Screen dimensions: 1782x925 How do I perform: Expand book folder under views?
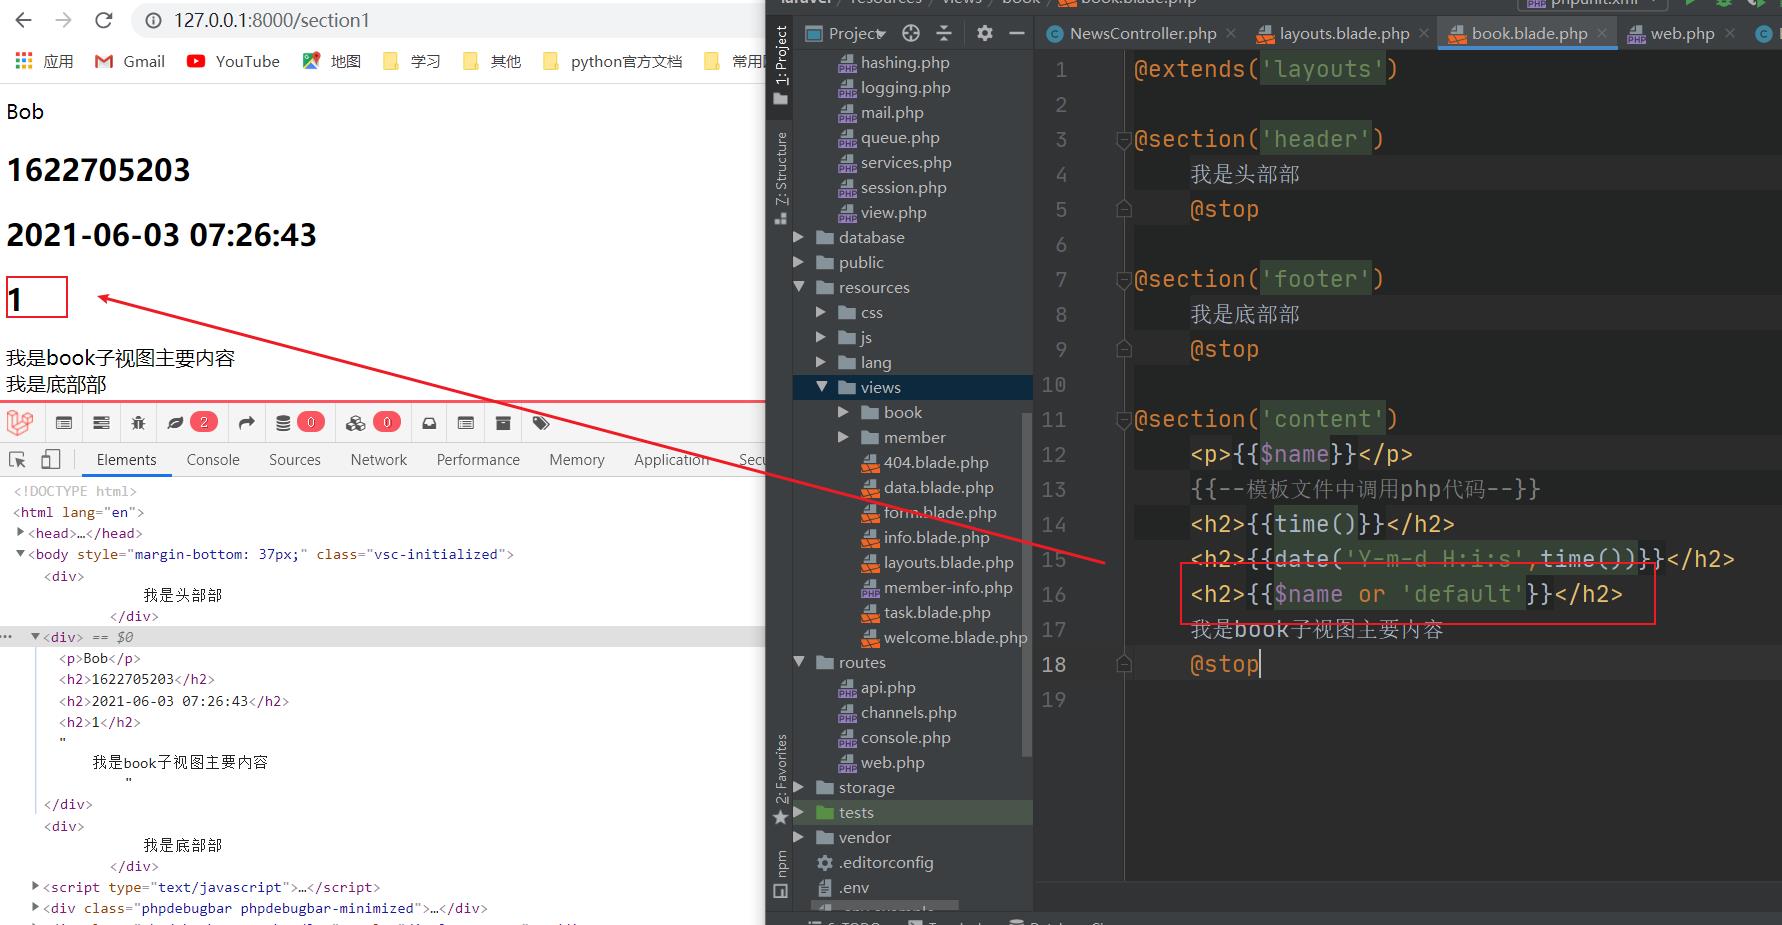click(843, 412)
